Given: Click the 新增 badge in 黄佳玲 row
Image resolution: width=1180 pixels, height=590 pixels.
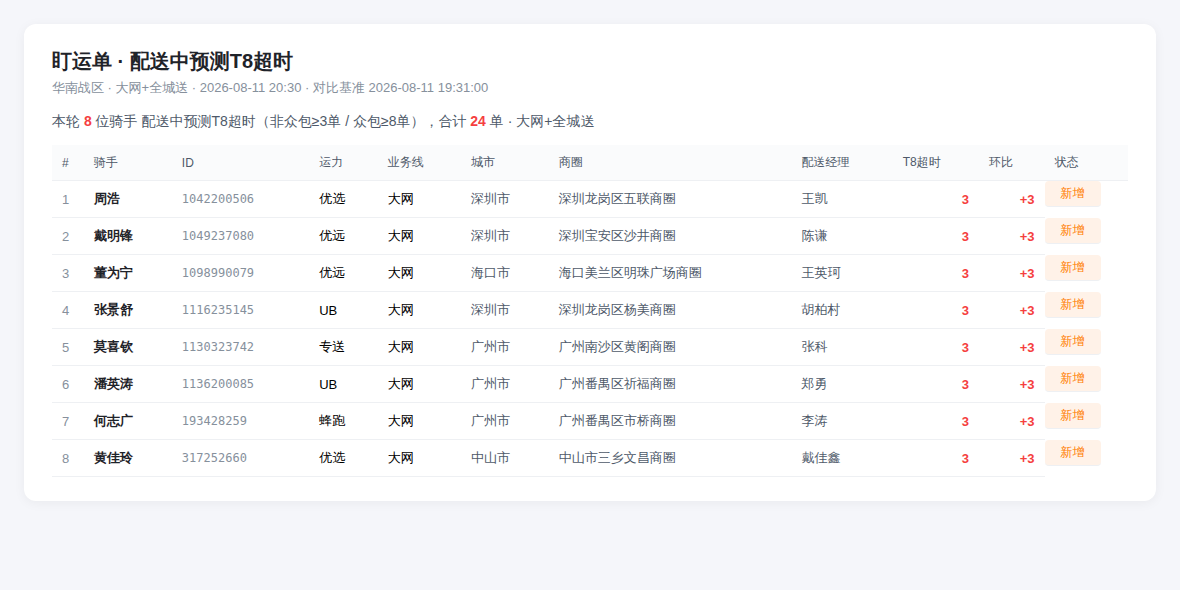Looking at the screenshot, I should point(1072,452).
